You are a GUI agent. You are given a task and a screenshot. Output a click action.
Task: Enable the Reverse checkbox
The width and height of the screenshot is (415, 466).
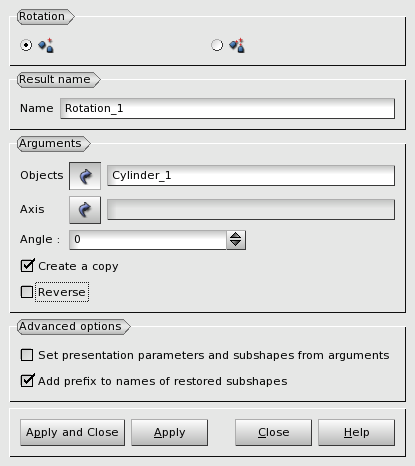tap(27, 292)
